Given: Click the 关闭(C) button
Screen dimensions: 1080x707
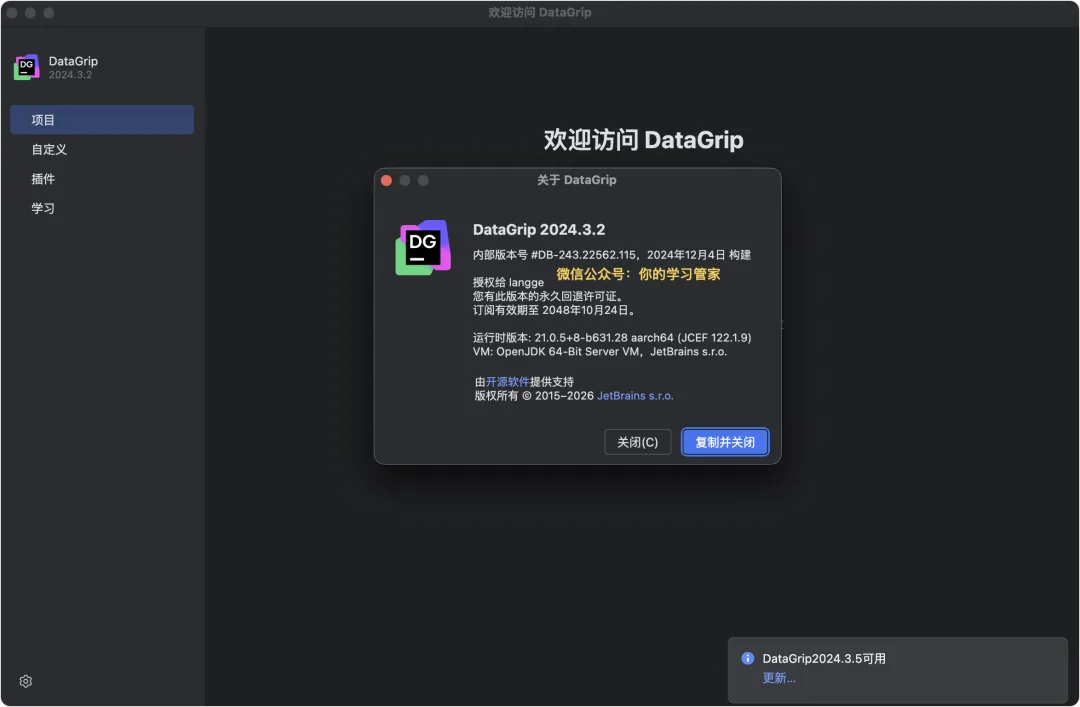Looking at the screenshot, I should pos(637,442).
